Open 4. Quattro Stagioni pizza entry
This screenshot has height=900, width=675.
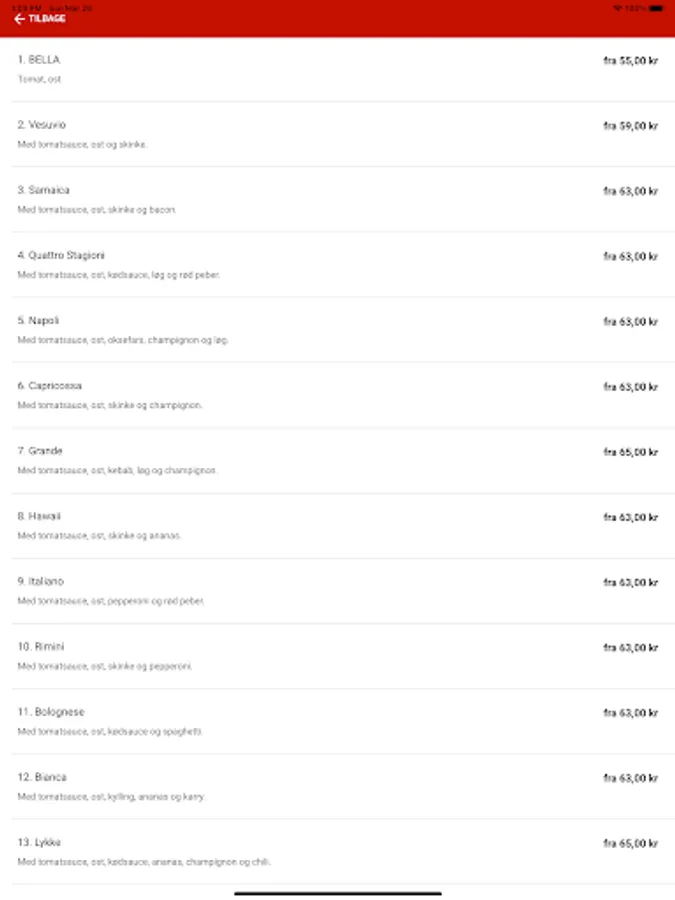tap(338, 265)
